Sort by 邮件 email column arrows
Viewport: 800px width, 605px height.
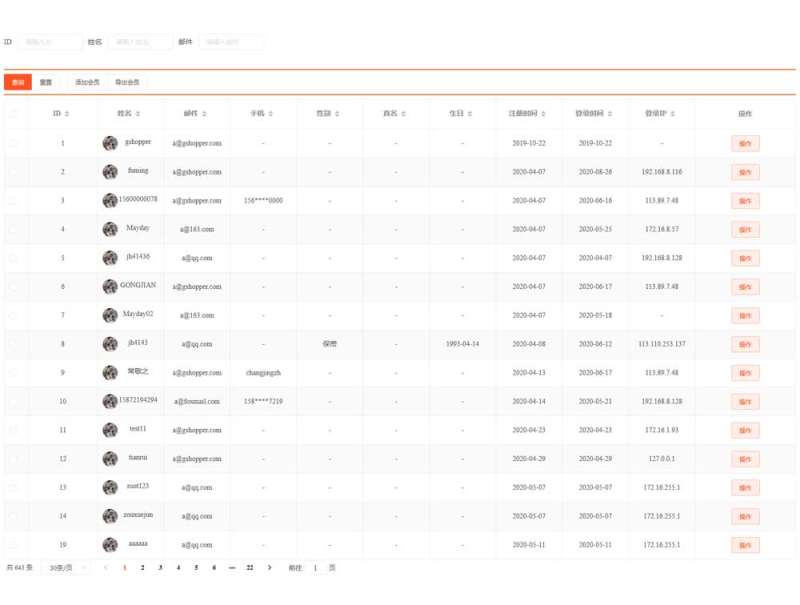coord(204,114)
